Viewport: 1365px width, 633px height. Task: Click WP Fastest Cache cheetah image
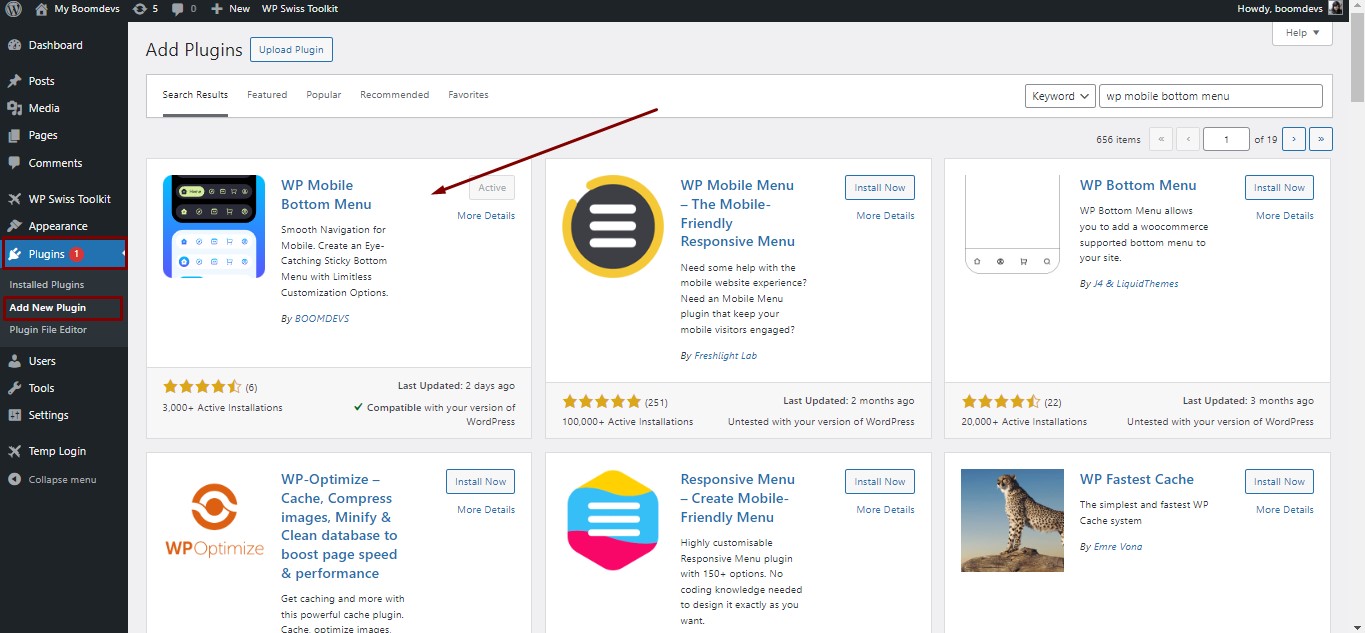tap(1012, 520)
